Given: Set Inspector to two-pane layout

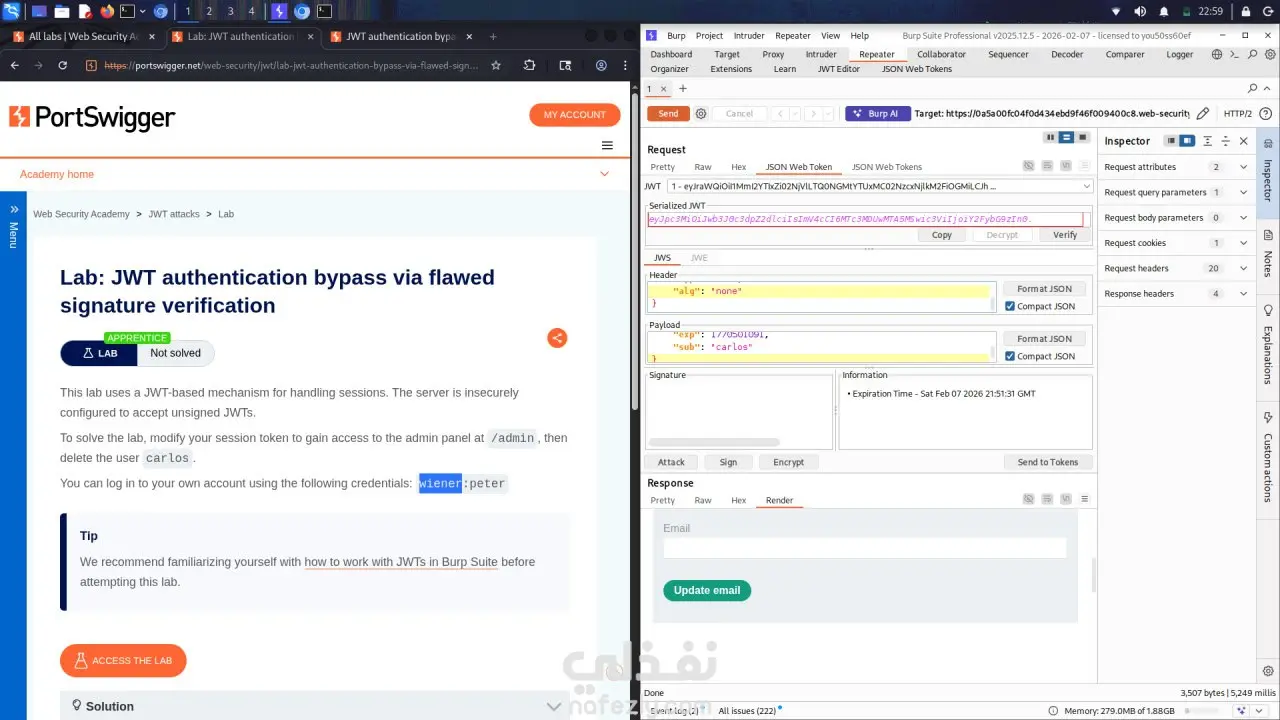Looking at the screenshot, I should pyautogui.click(x=1187, y=141).
